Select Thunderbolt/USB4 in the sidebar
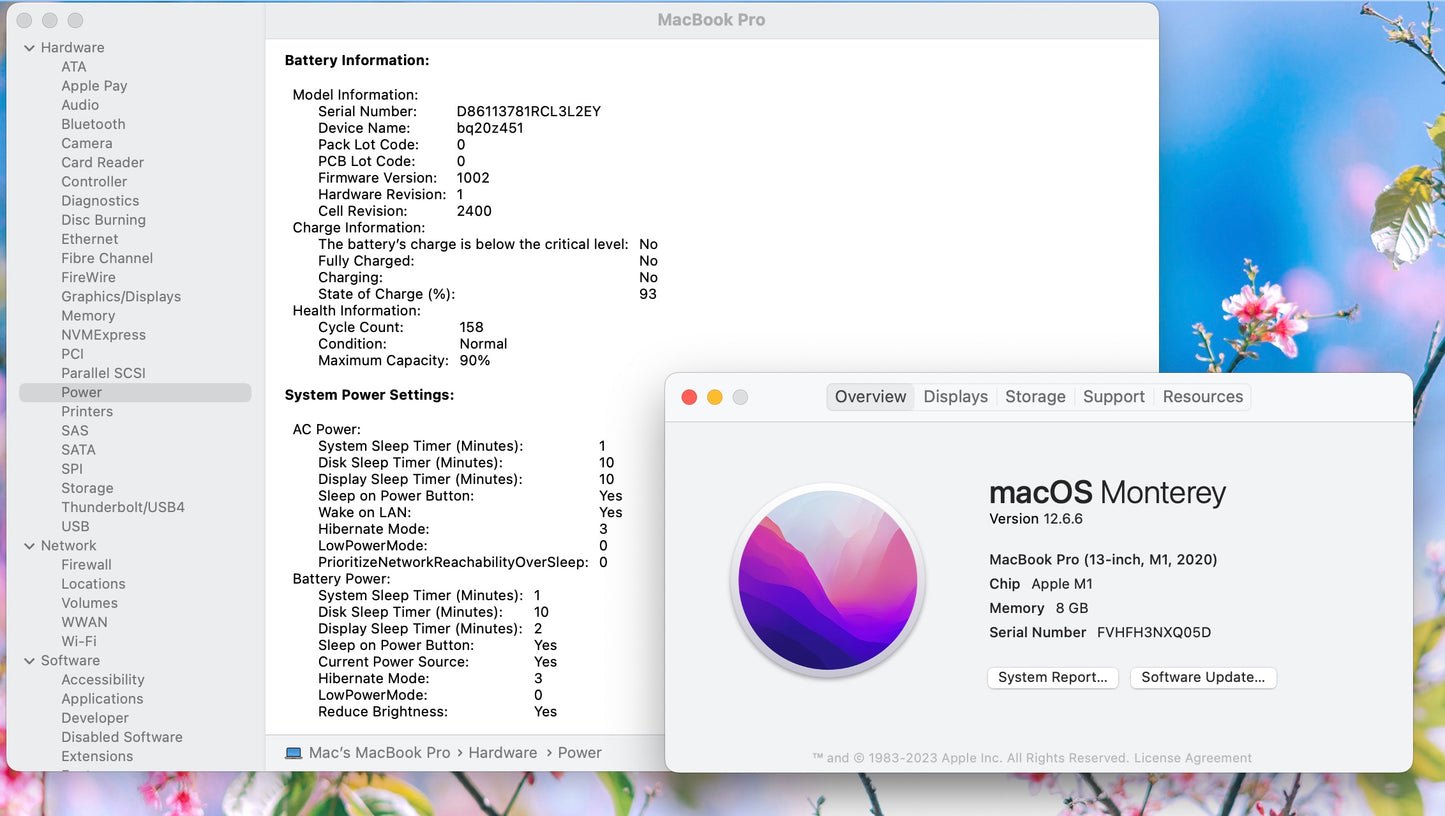1445x816 pixels. coord(122,507)
